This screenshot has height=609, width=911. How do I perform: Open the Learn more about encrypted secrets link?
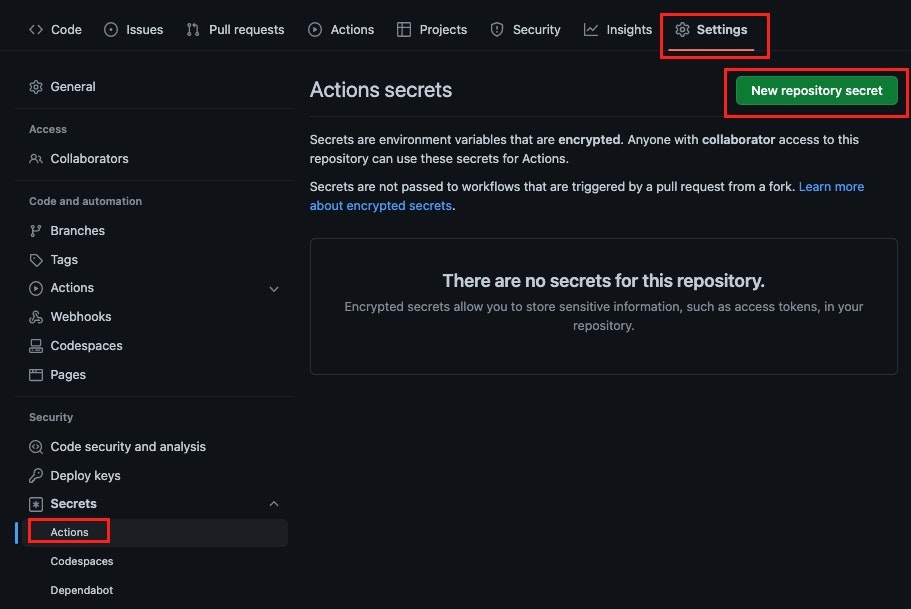pyautogui.click(x=587, y=196)
